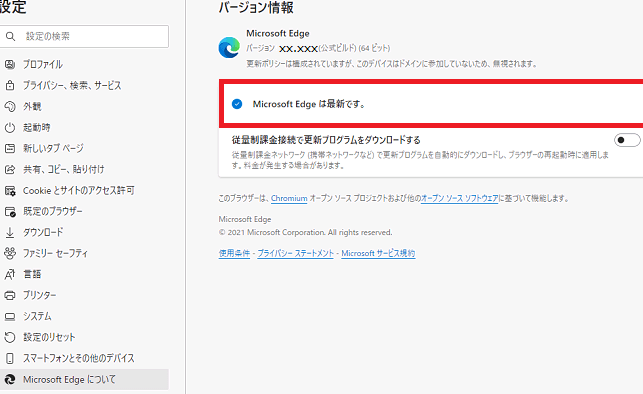Click the プリンター printer icon

tap(10, 295)
